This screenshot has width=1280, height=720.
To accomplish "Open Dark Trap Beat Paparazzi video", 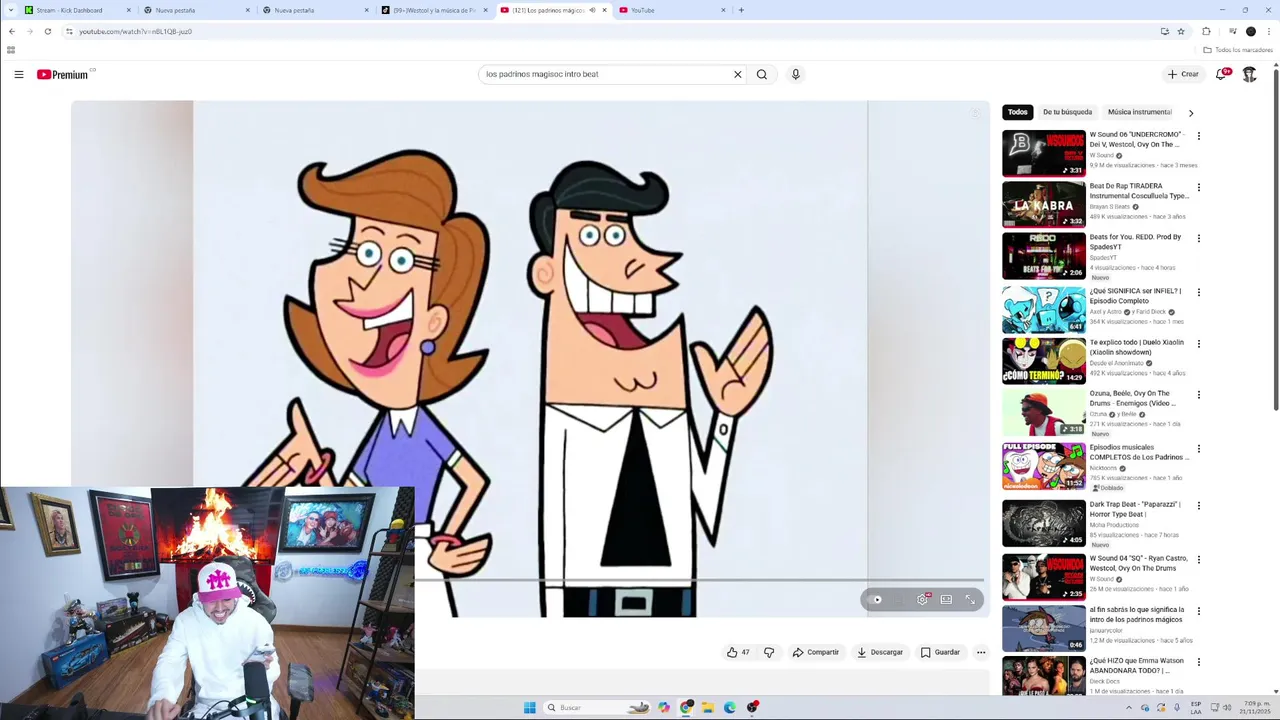I will click(x=1044, y=523).
